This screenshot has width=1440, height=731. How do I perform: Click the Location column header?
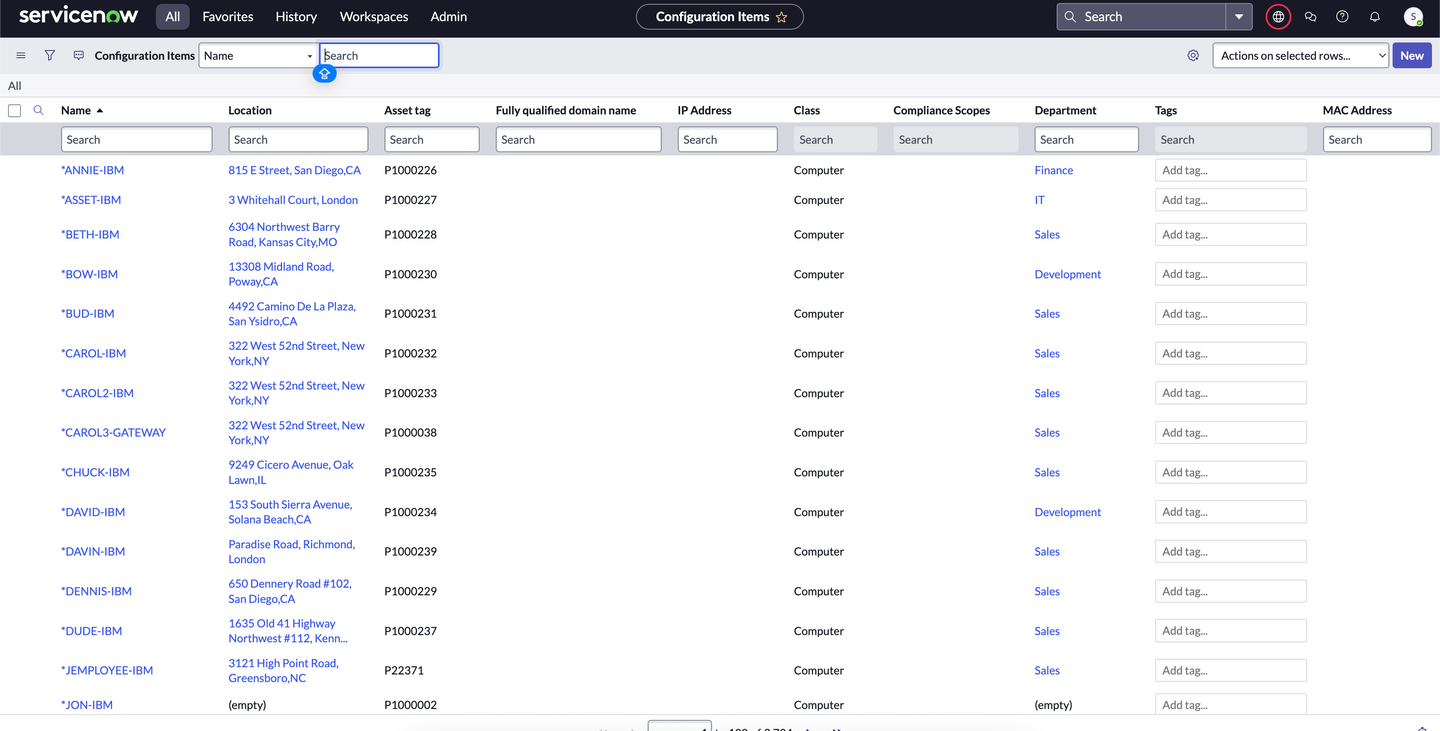pyautogui.click(x=250, y=110)
